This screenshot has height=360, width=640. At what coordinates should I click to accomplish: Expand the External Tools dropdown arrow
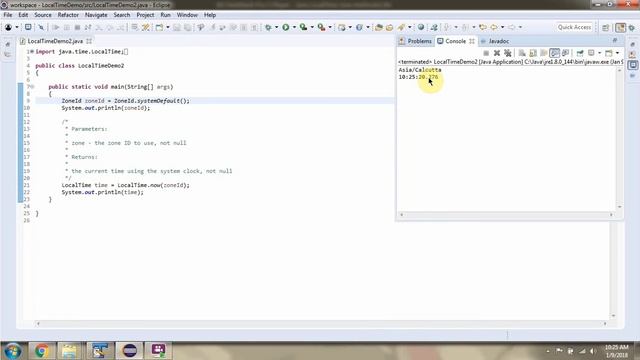pos(330,27)
